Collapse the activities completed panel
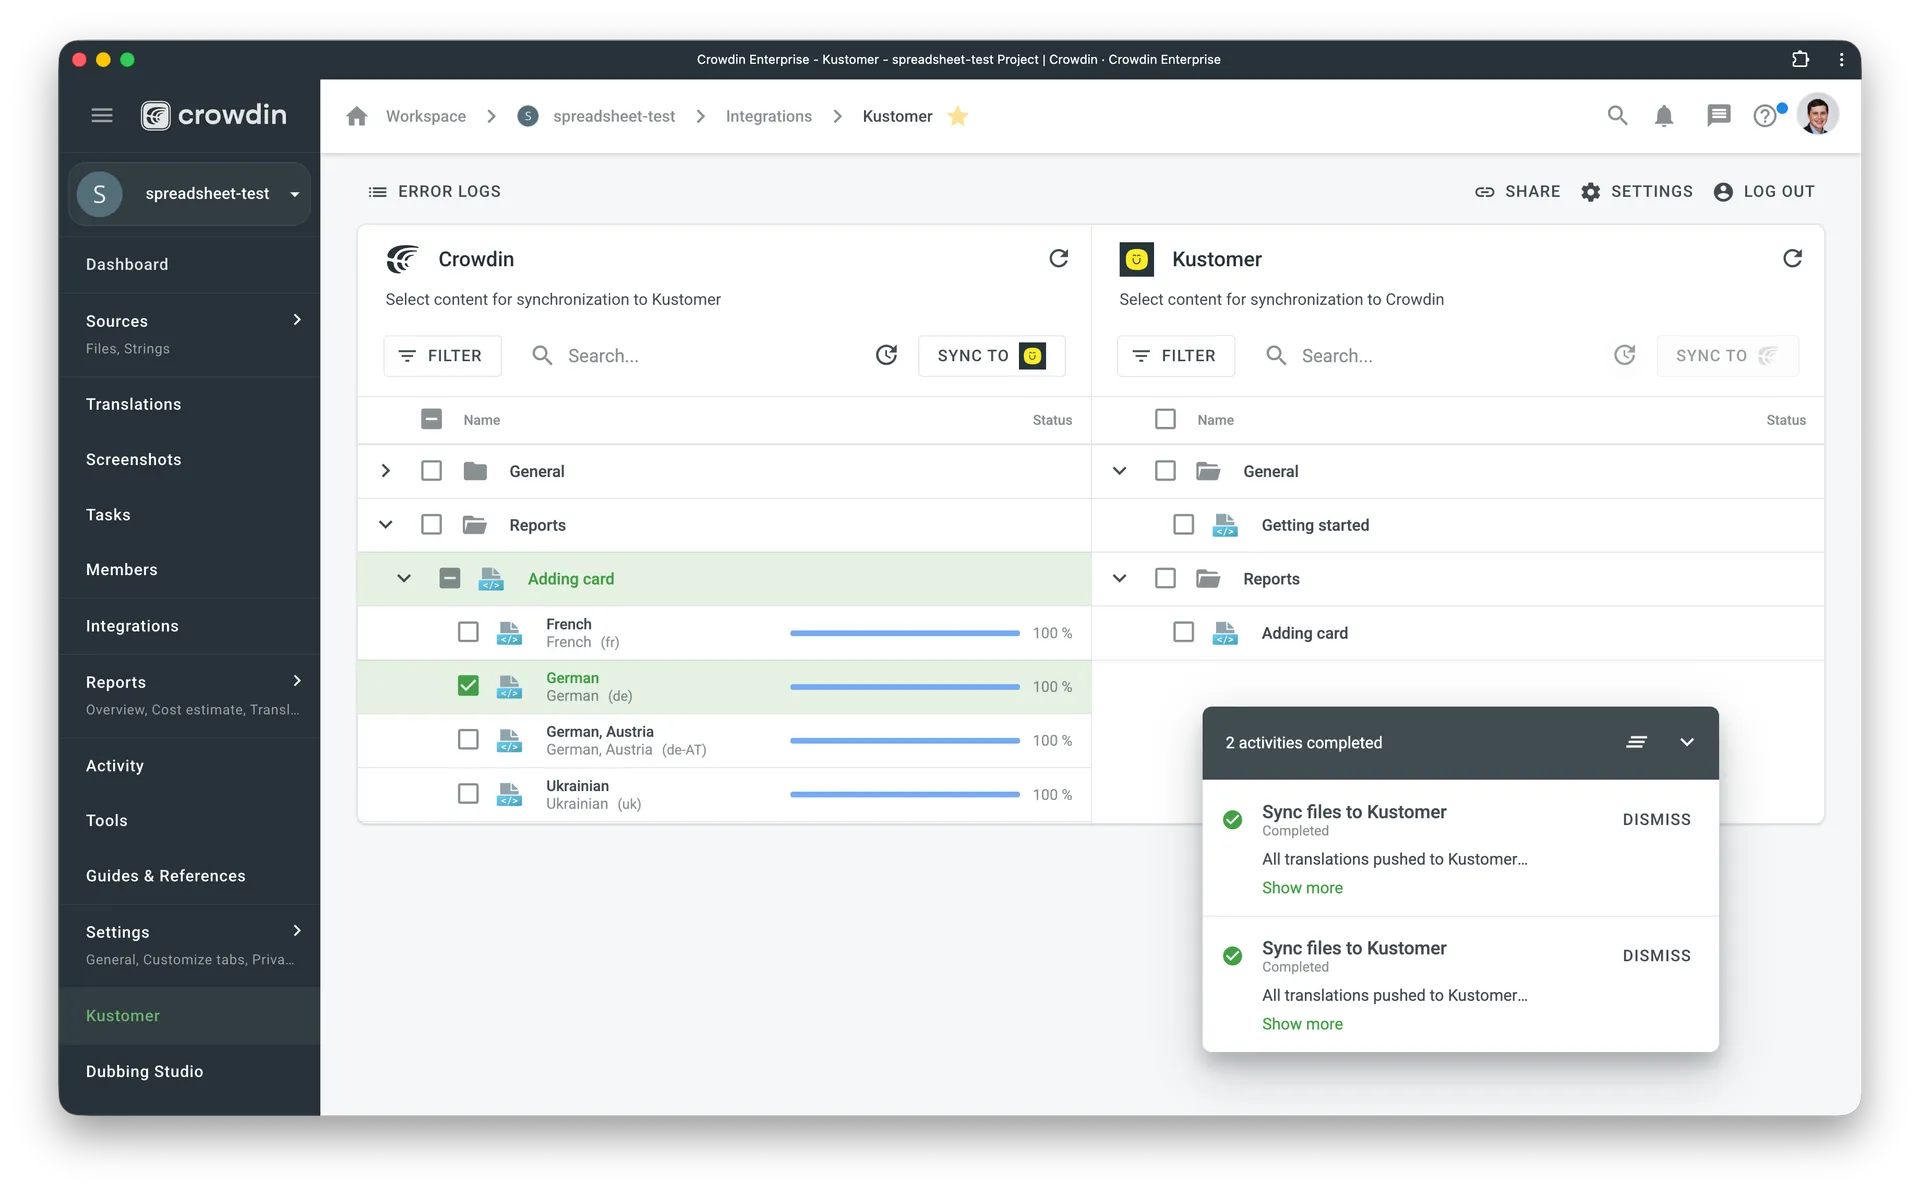Screen dimensions: 1920x1193 [x=1686, y=742]
